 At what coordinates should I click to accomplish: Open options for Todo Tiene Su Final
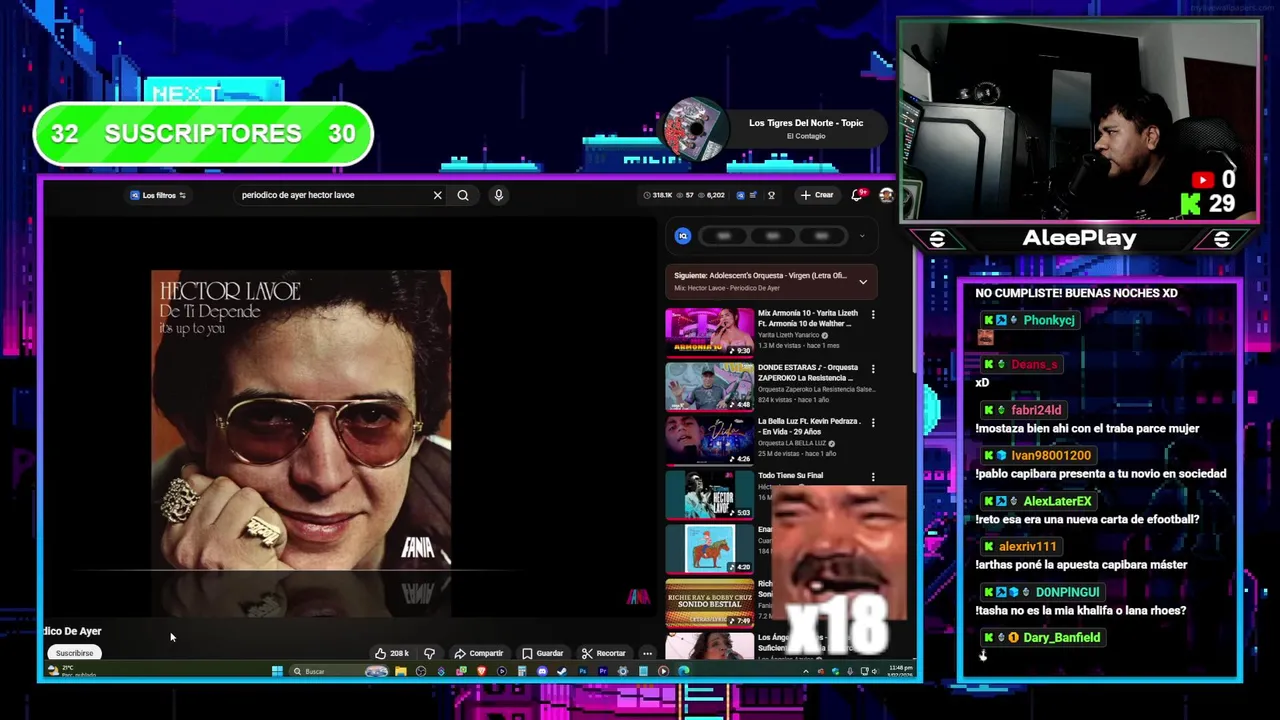pos(873,477)
